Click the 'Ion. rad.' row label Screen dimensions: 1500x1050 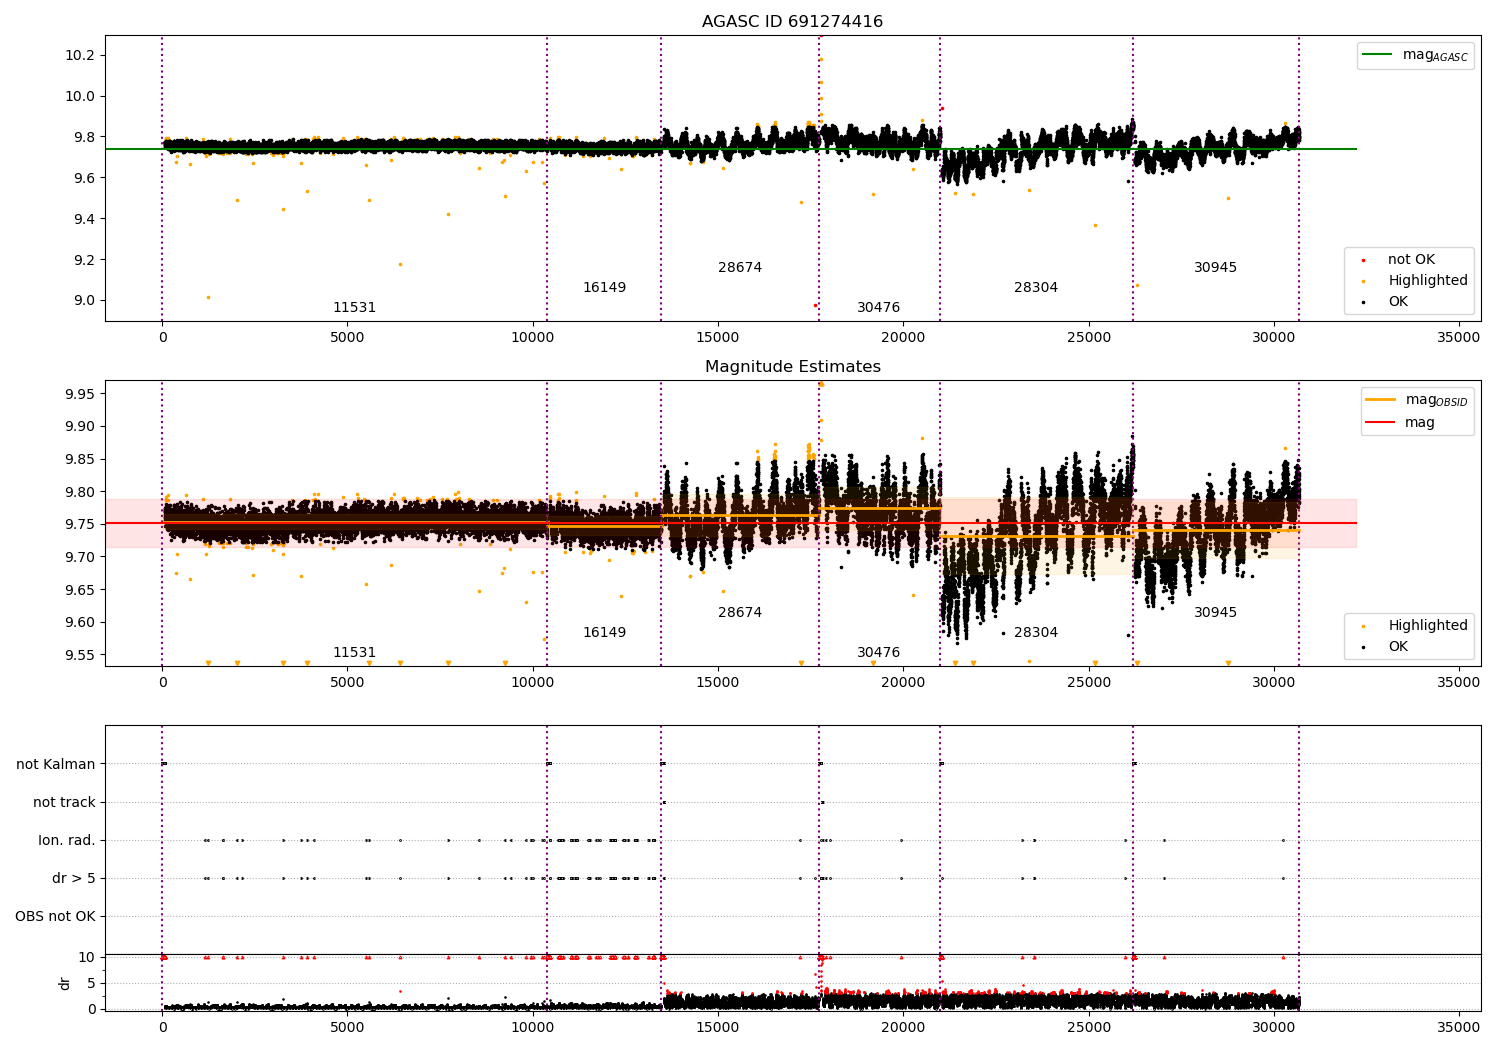(x=67, y=841)
